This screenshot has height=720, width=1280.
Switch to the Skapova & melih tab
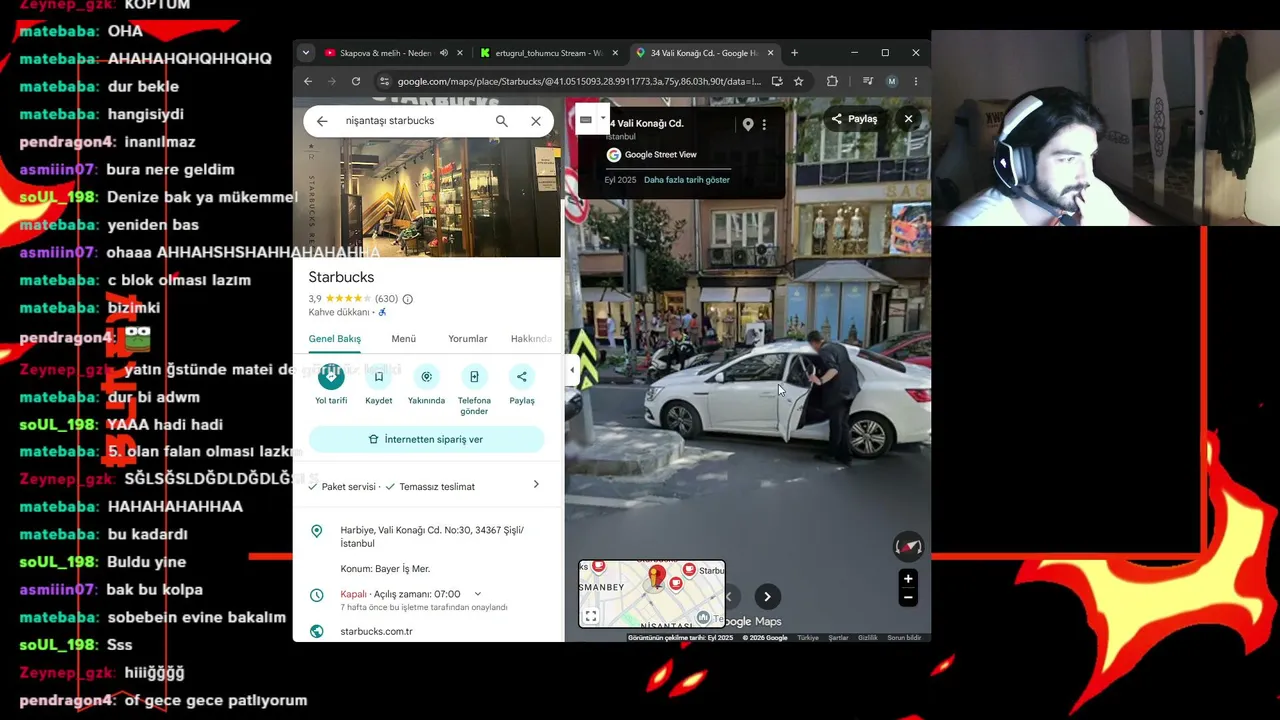[385, 53]
